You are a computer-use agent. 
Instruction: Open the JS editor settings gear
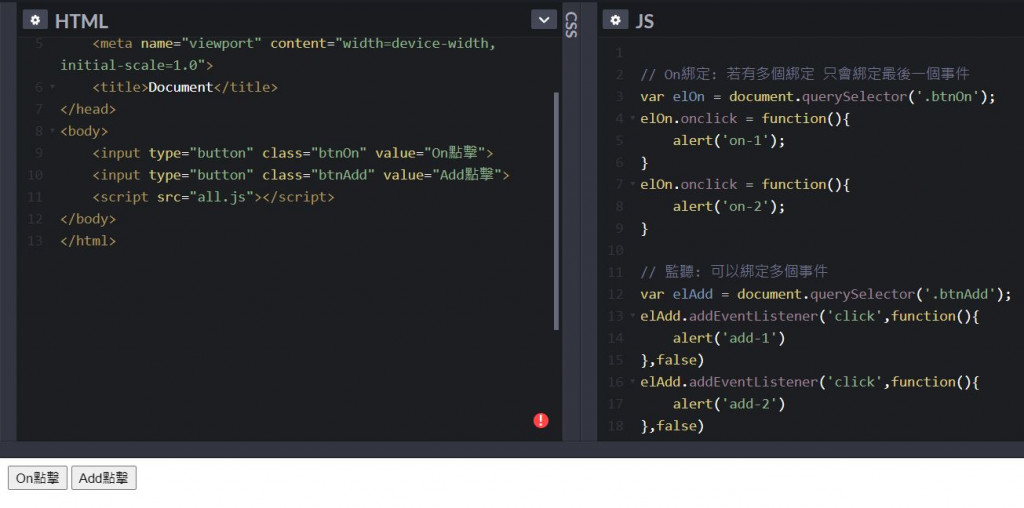pyautogui.click(x=615, y=20)
